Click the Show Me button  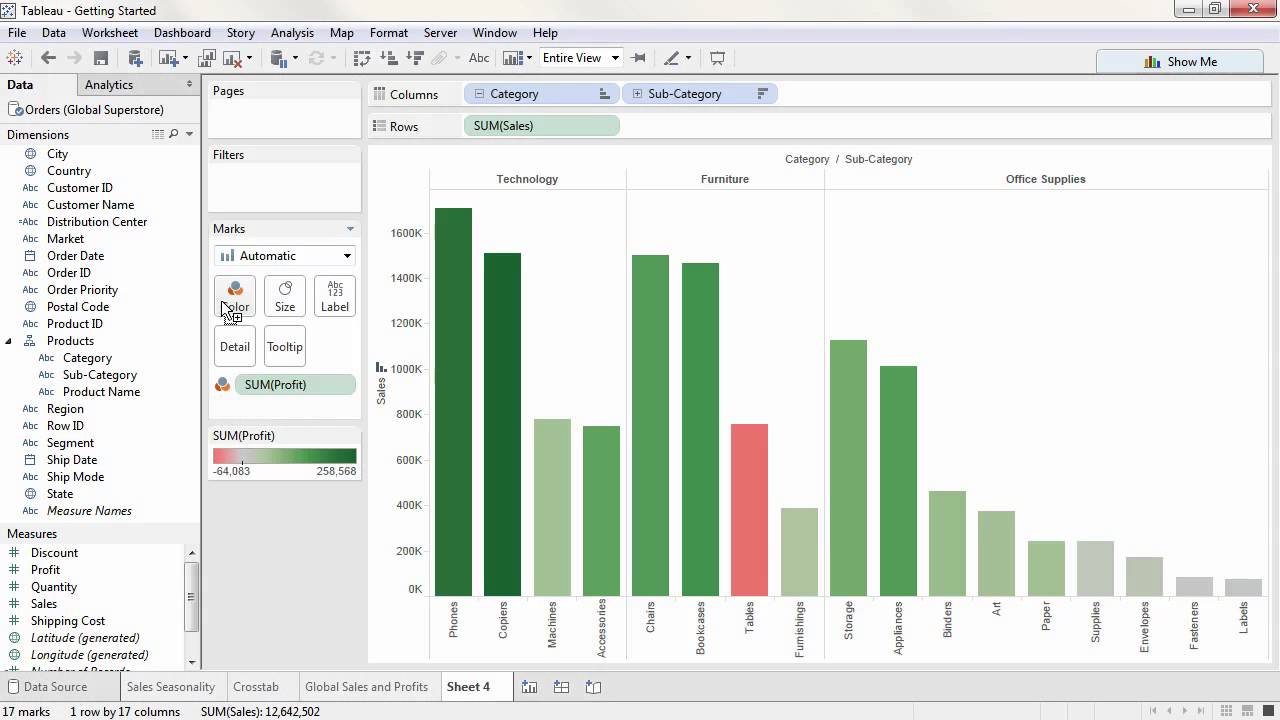(1181, 61)
